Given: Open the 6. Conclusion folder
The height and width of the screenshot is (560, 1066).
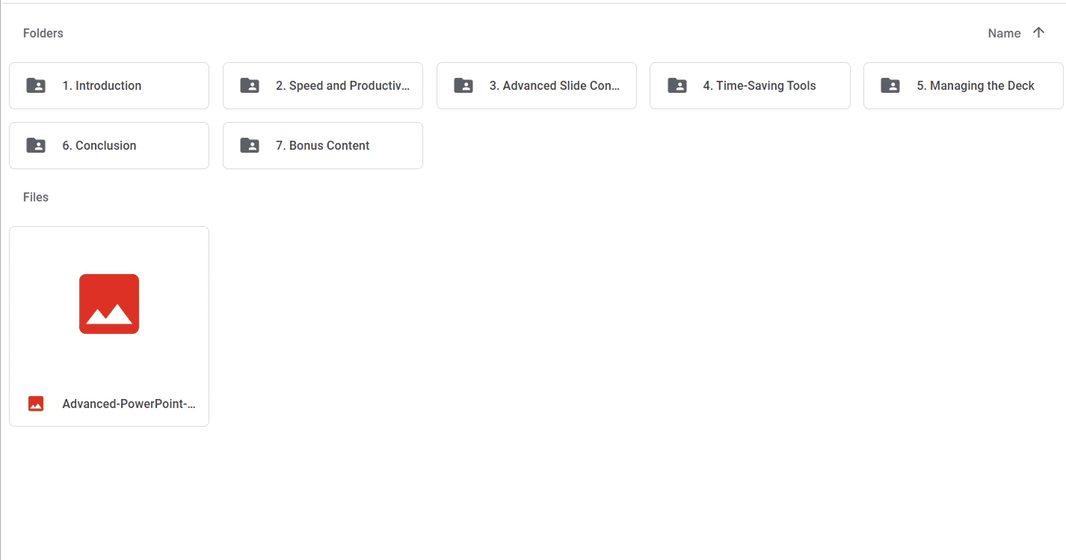Looking at the screenshot, I should [109, 145].
